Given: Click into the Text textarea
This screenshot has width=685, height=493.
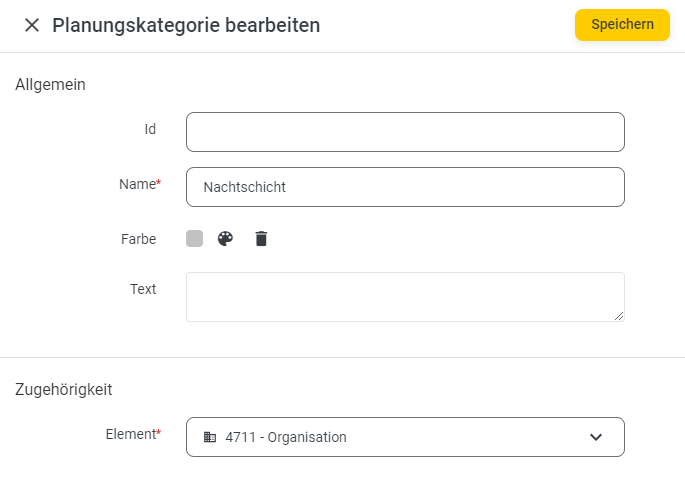Looking at the screenshot, I should coord(405,297).
